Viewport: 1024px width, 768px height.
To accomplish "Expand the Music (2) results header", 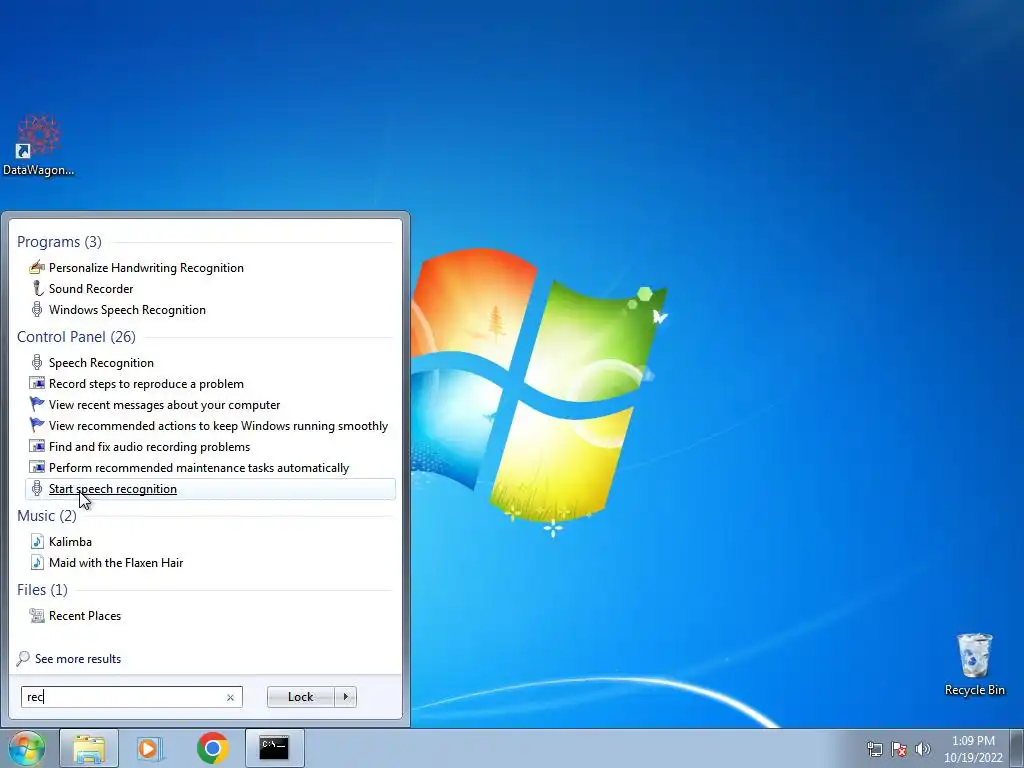I will [46, 515].
